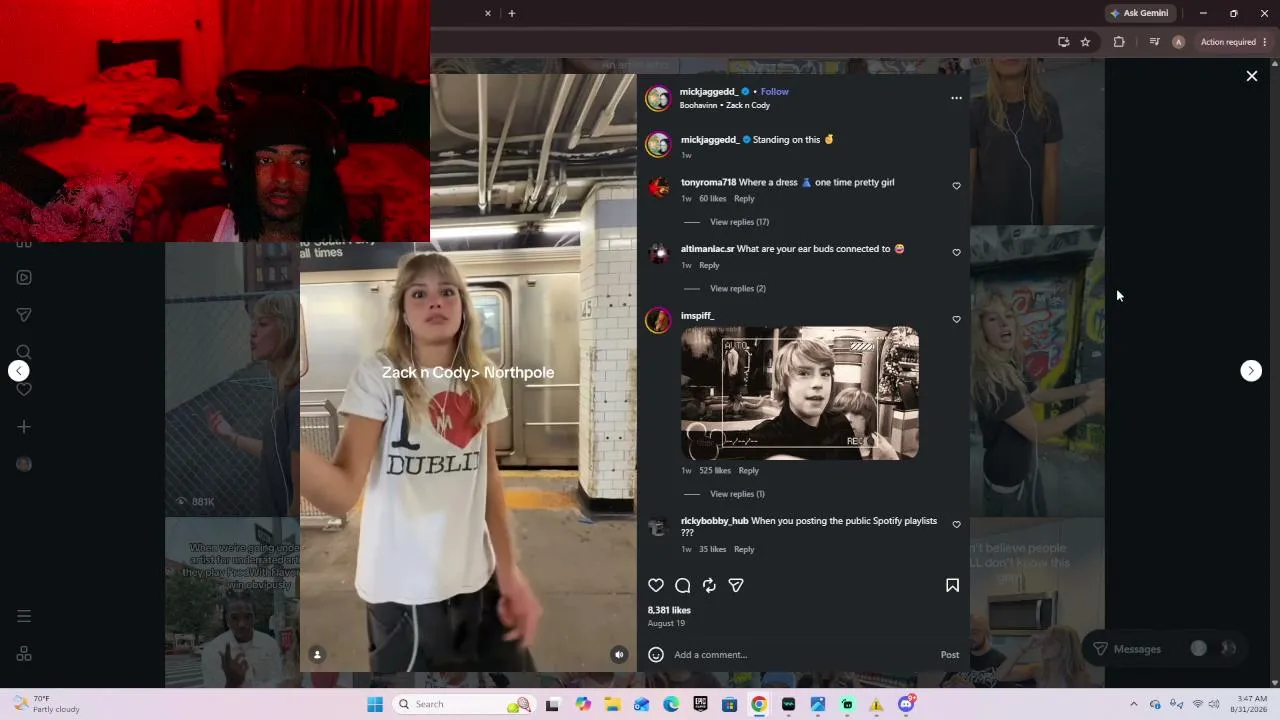Close the current browser tab
This screenshot has width=1280, height=720.
tap(488, 13)
